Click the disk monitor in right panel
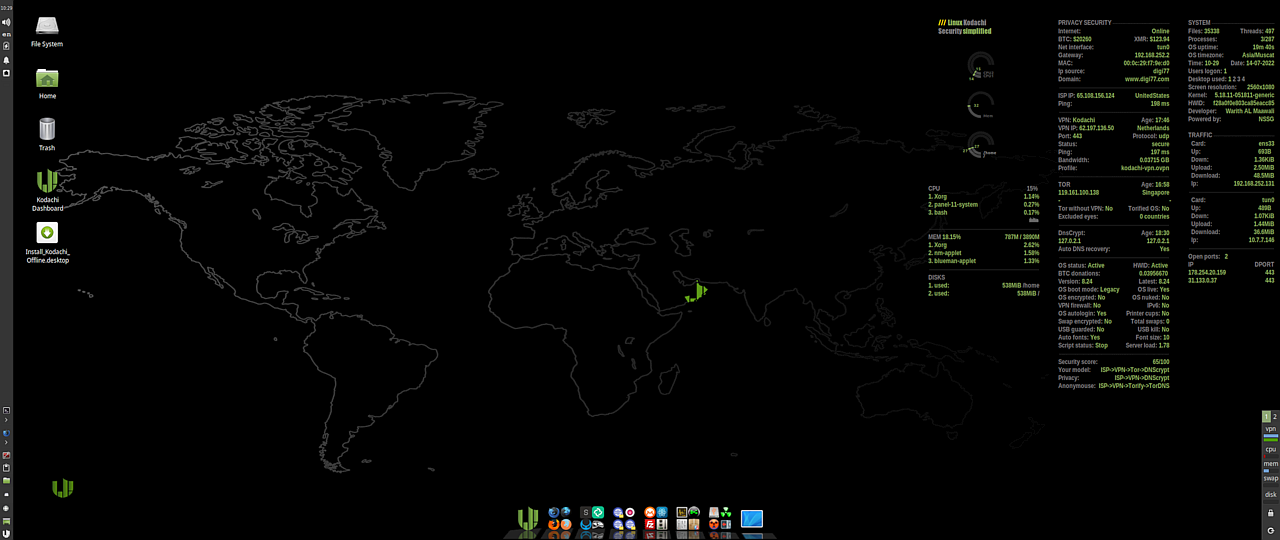1280x540 pixels. point(1270,497)
